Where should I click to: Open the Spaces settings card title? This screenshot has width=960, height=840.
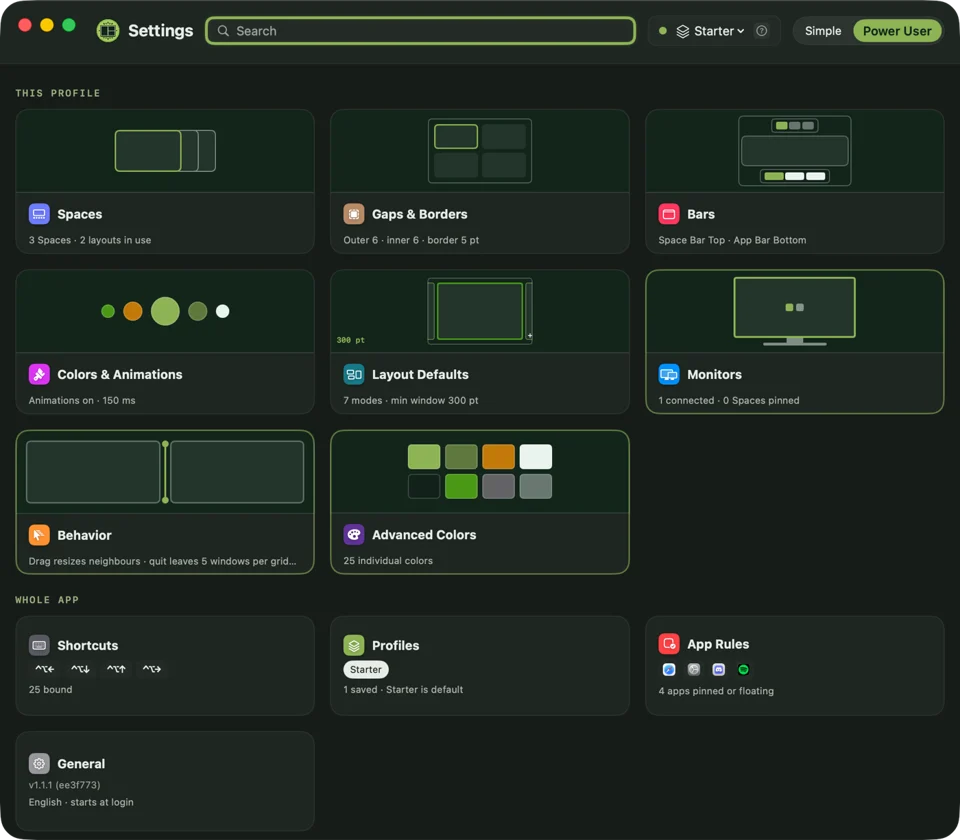click(80, 214)
